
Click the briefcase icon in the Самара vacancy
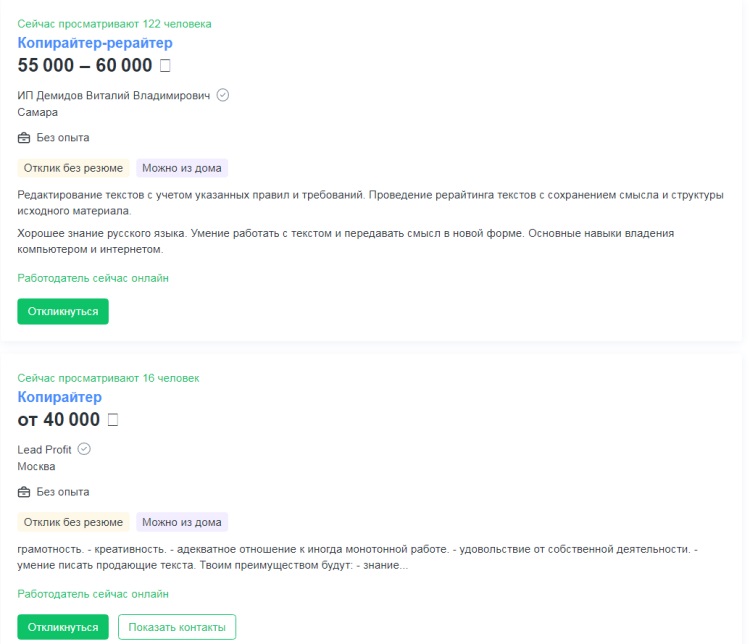[x=24, y=138]
